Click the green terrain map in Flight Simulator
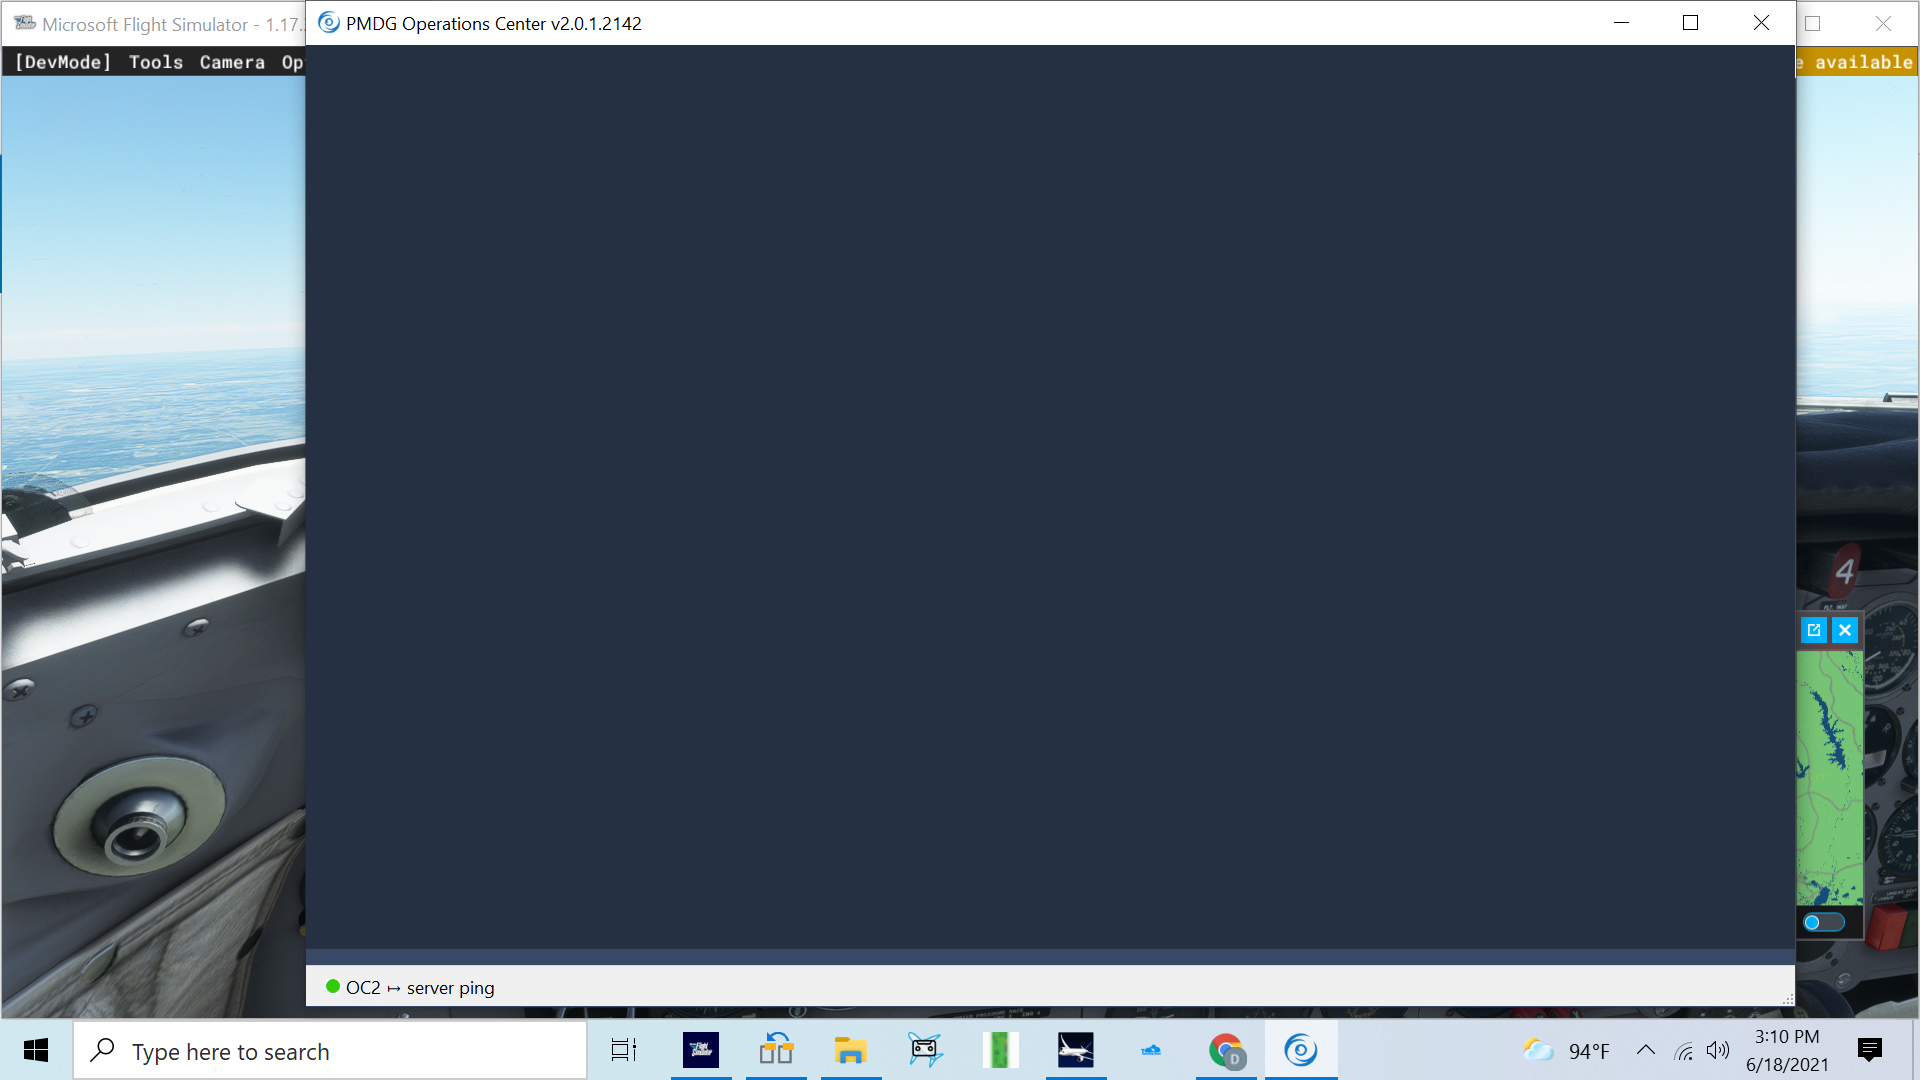Screen dimensions: 1920x1080 [1830, 778]
